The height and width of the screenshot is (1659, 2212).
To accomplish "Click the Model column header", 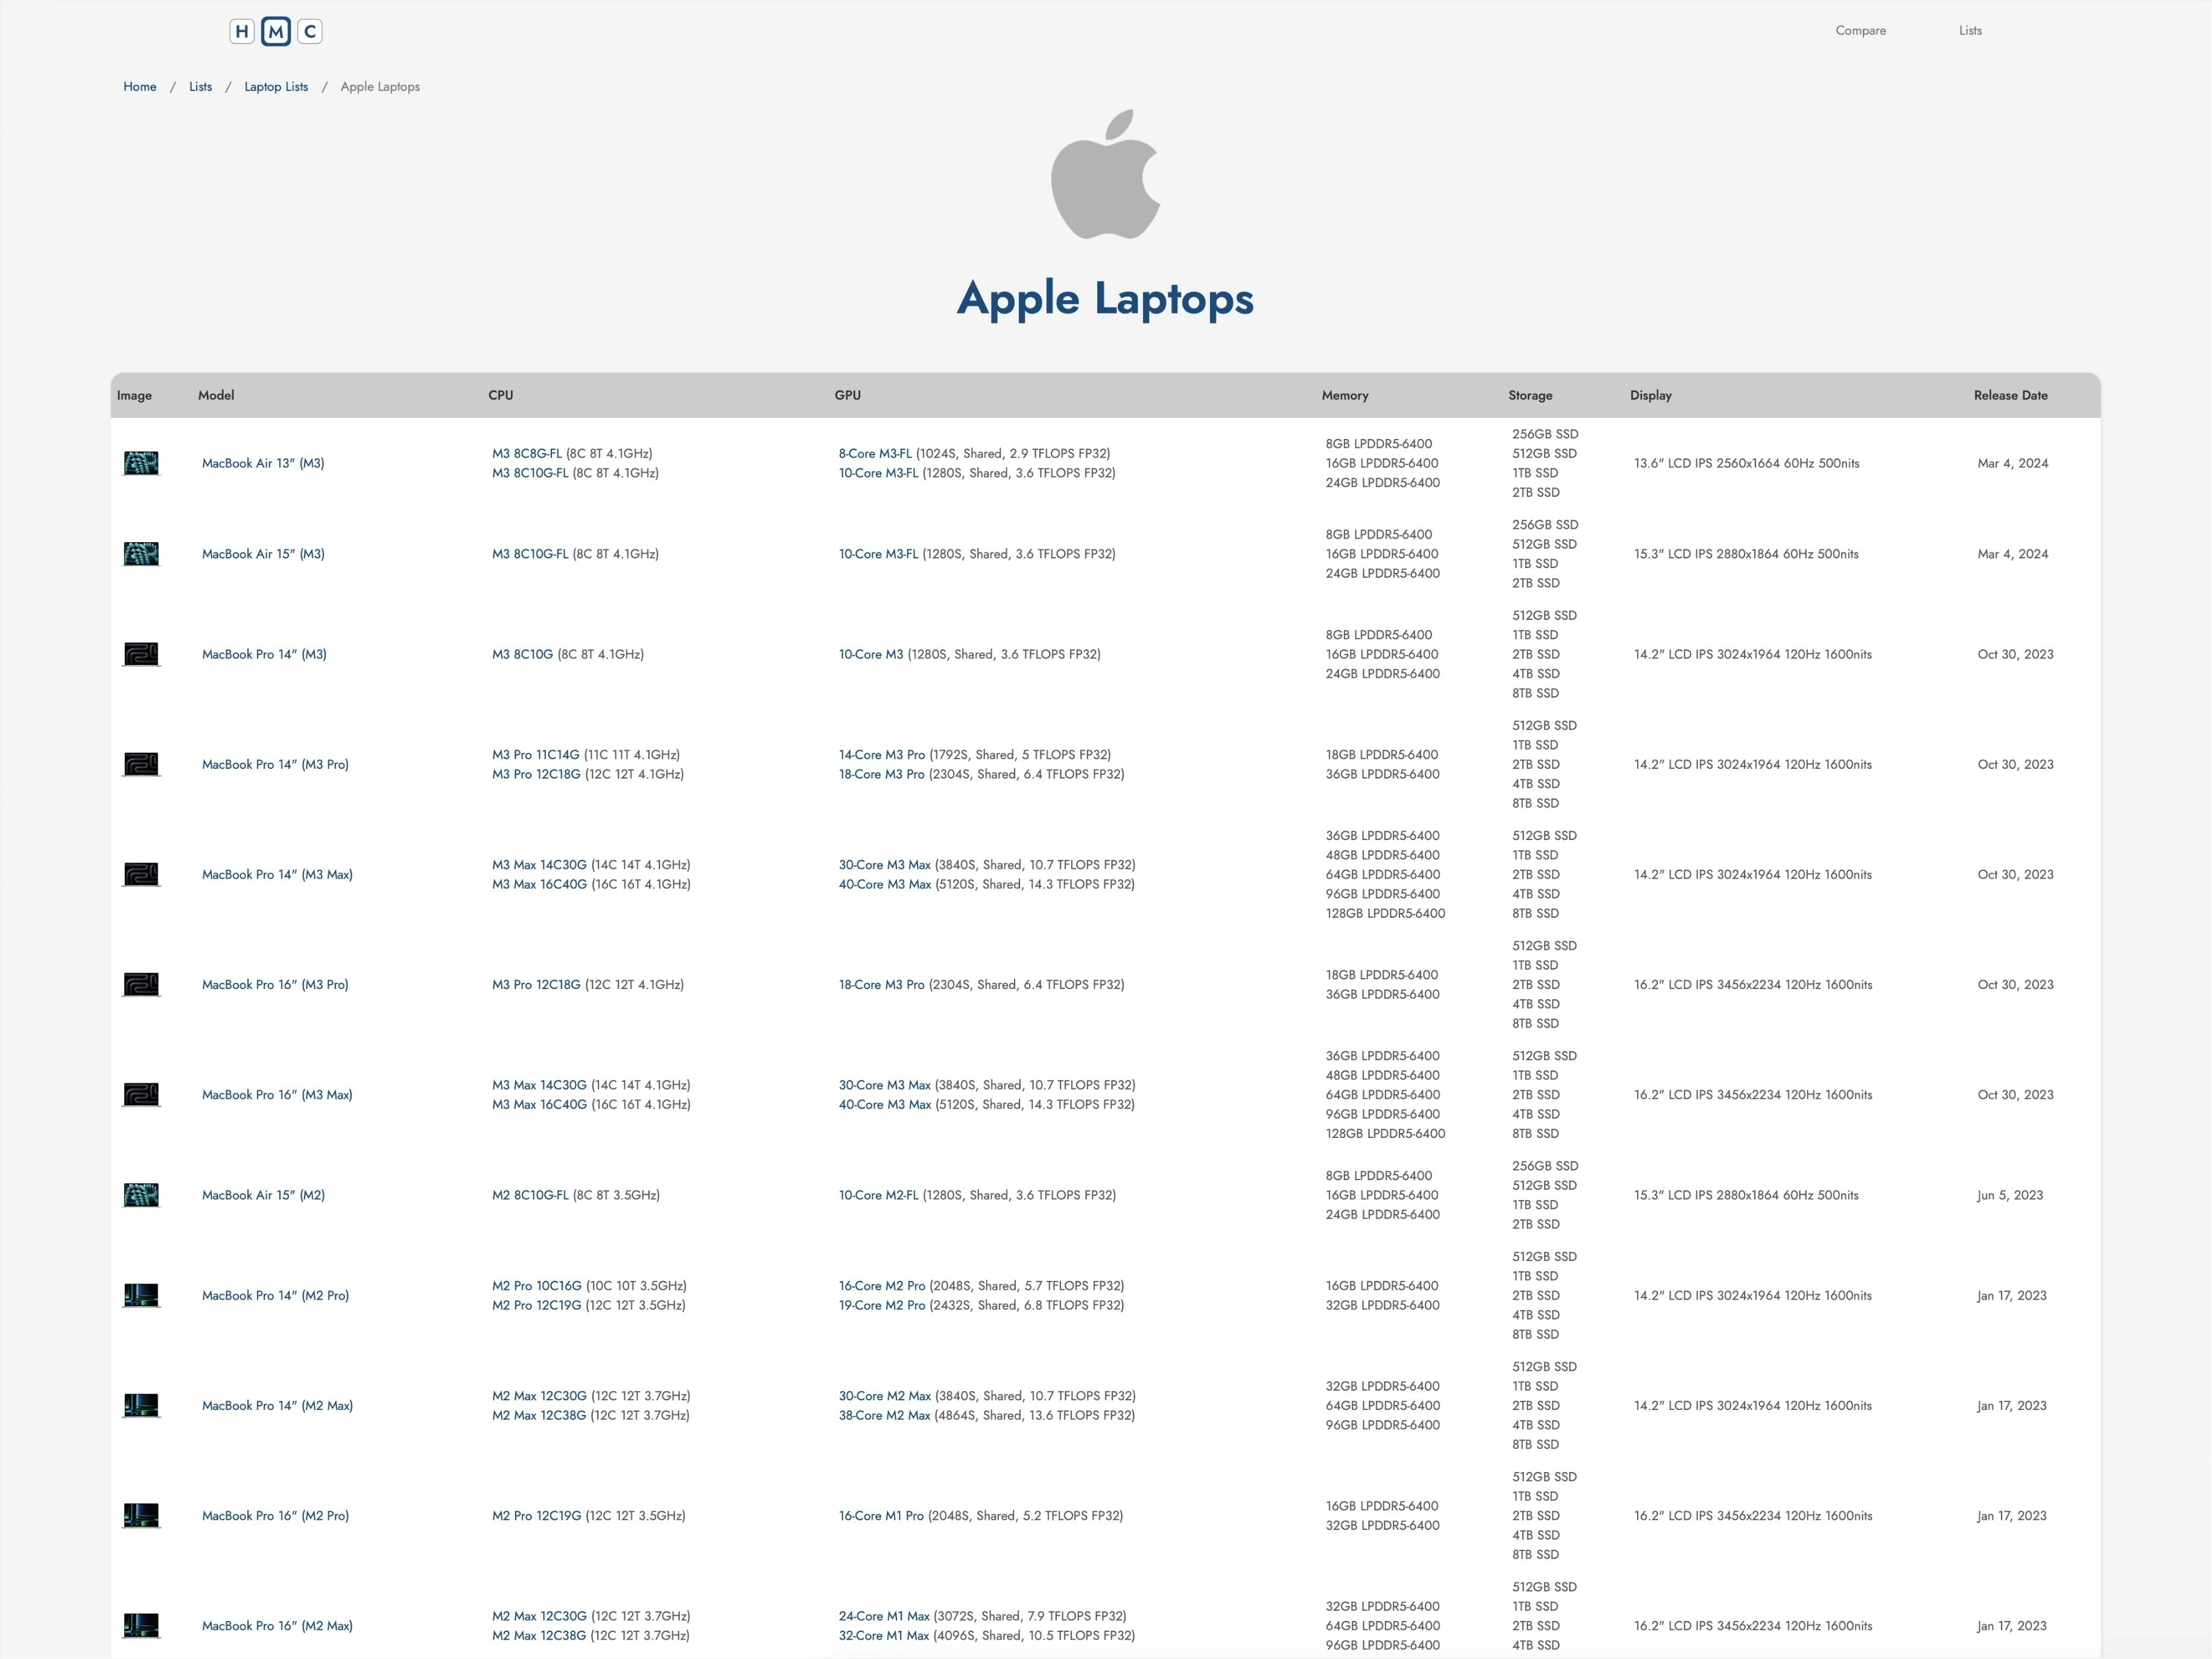I will pyautogui.click(x=216, y=395).
